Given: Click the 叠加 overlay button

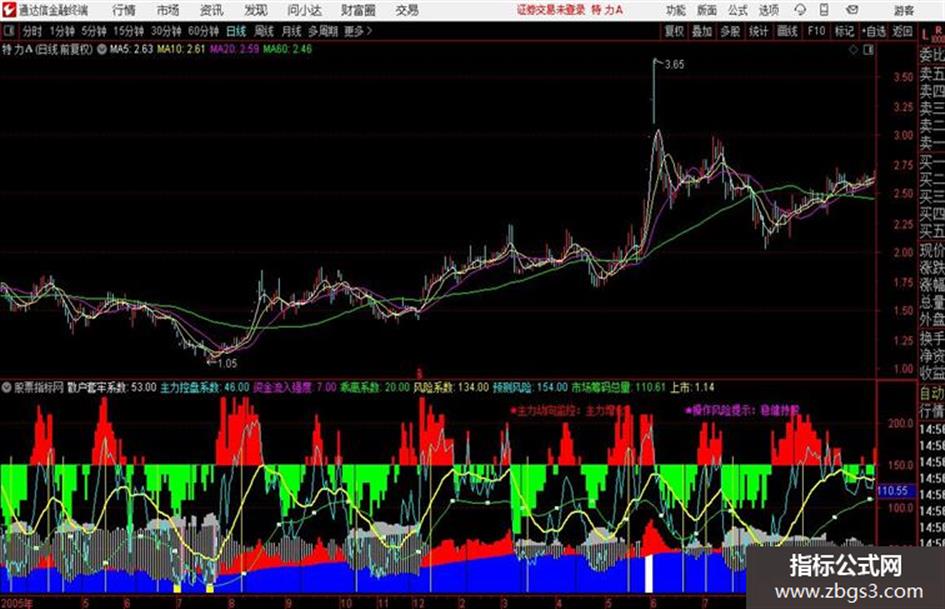Looking at the screenshot, I should click(x=702, y=31).
